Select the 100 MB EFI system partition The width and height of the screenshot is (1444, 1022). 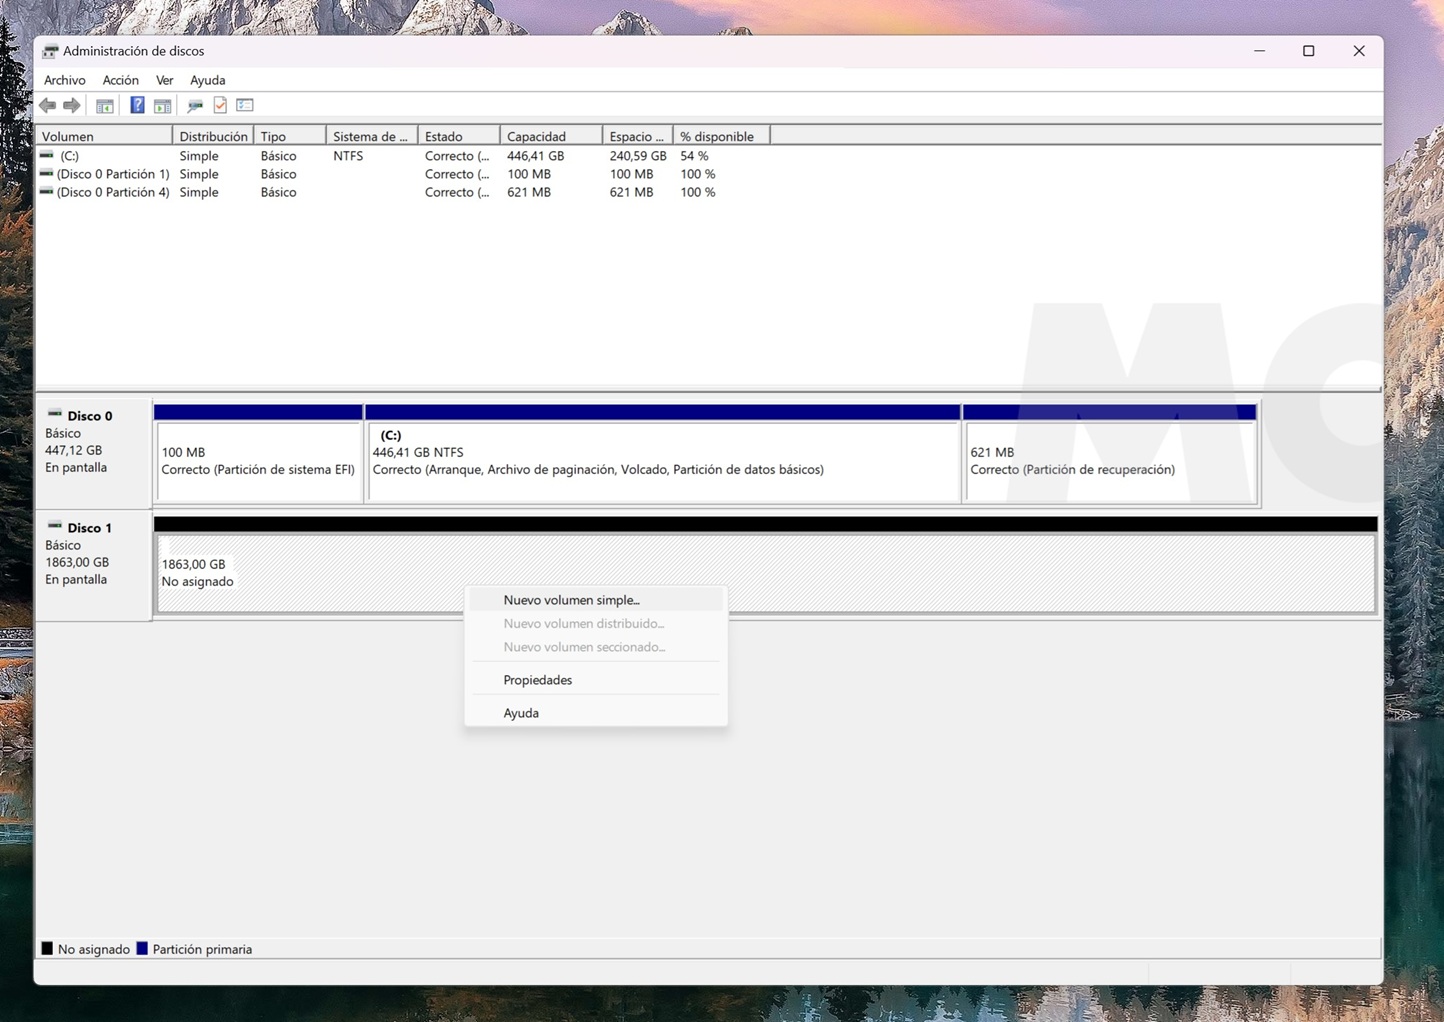pos(258,462)
